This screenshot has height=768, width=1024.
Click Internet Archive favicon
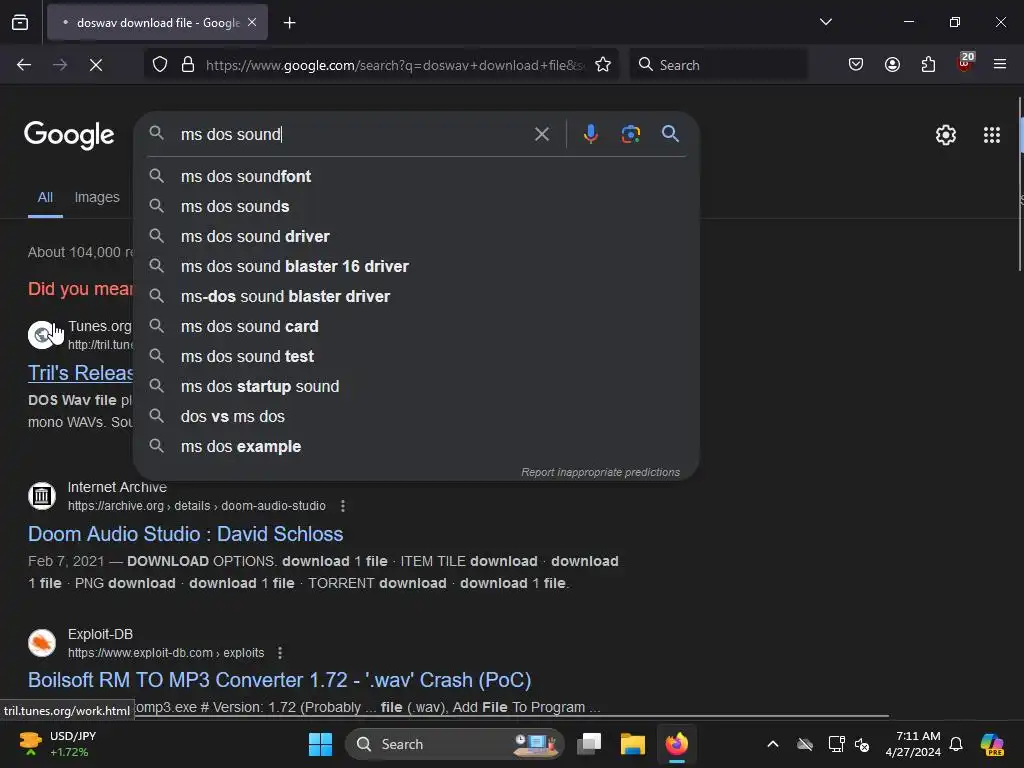tap(42, 496)
